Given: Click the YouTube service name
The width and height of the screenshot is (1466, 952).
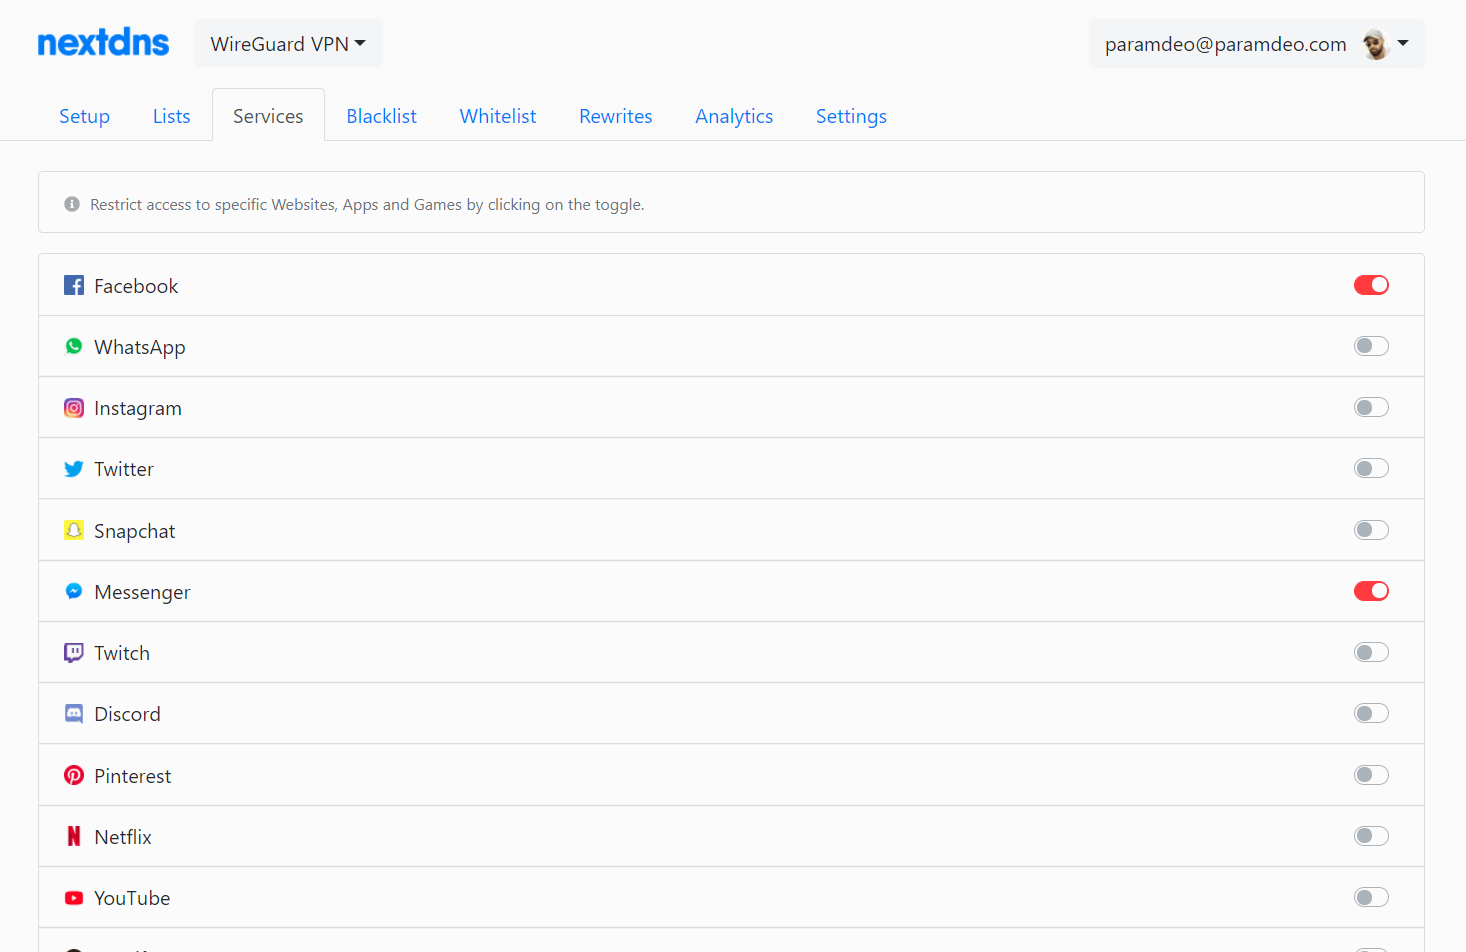Looking at the screenshot, I should click(132, 898).
